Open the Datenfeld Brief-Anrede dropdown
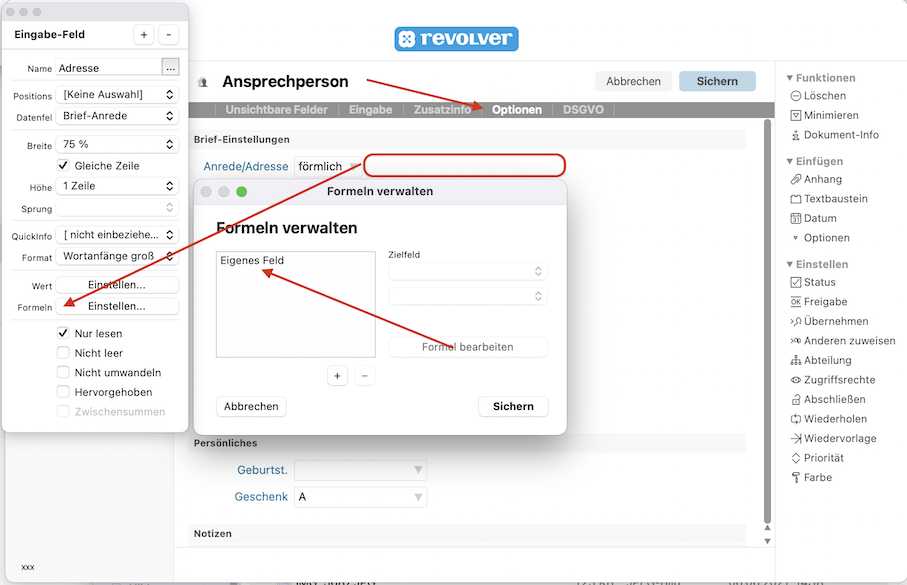Screen dimensions: 907x585 [x=117, y=116]
